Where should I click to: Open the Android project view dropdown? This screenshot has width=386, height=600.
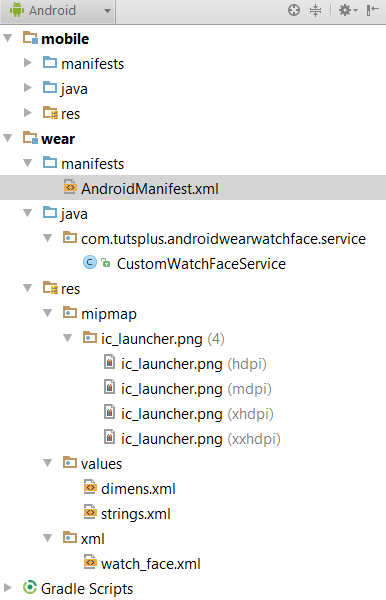[x=57, y=11]
